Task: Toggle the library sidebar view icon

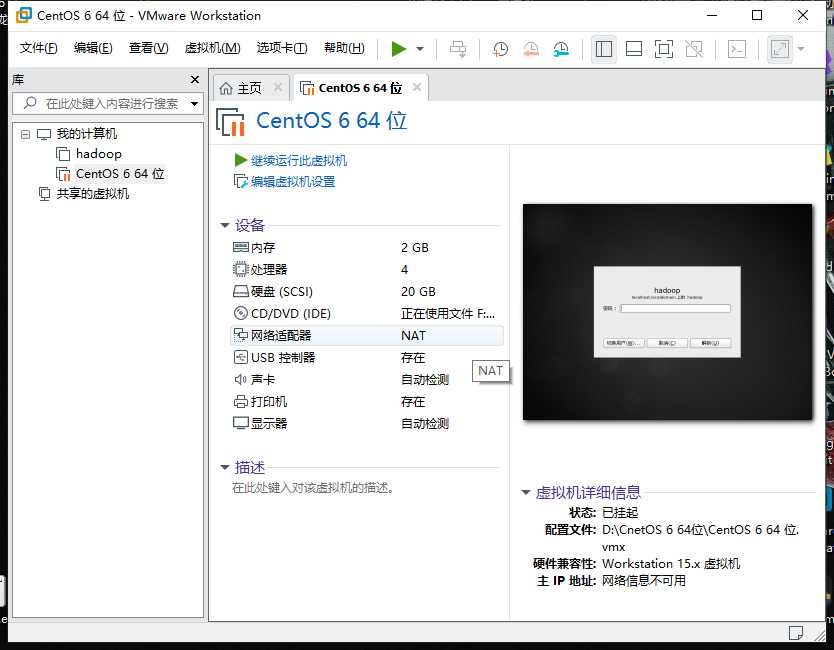Action: point(604,49)
